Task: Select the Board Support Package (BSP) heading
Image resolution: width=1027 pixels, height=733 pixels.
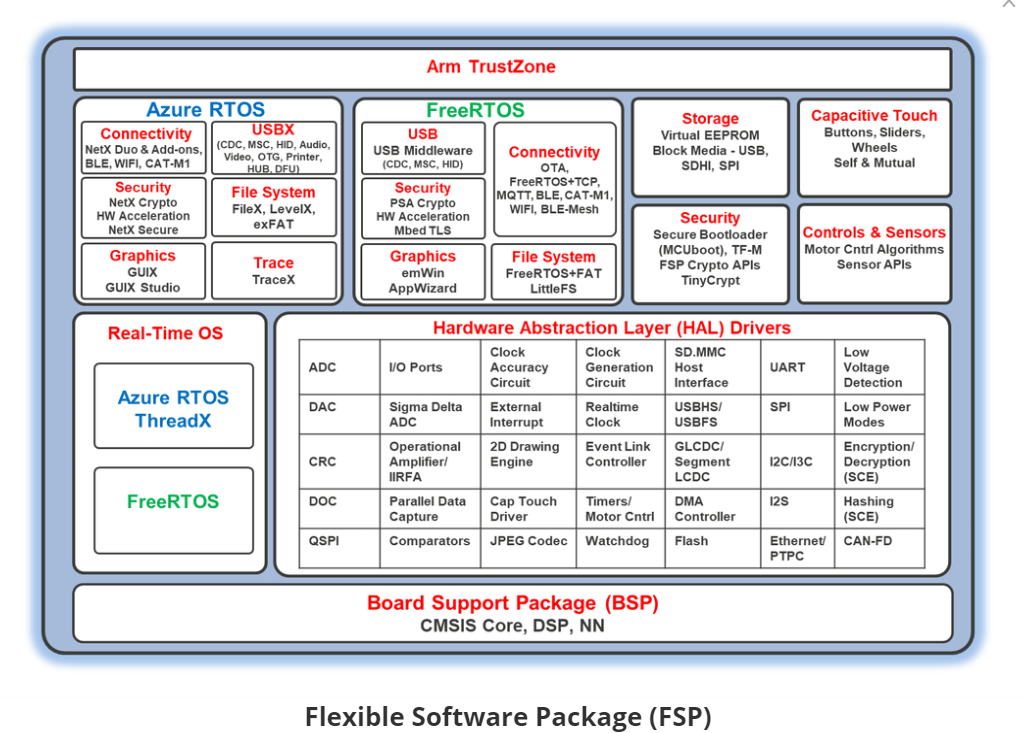Action: pyautogui.click(x=513, y=603)
